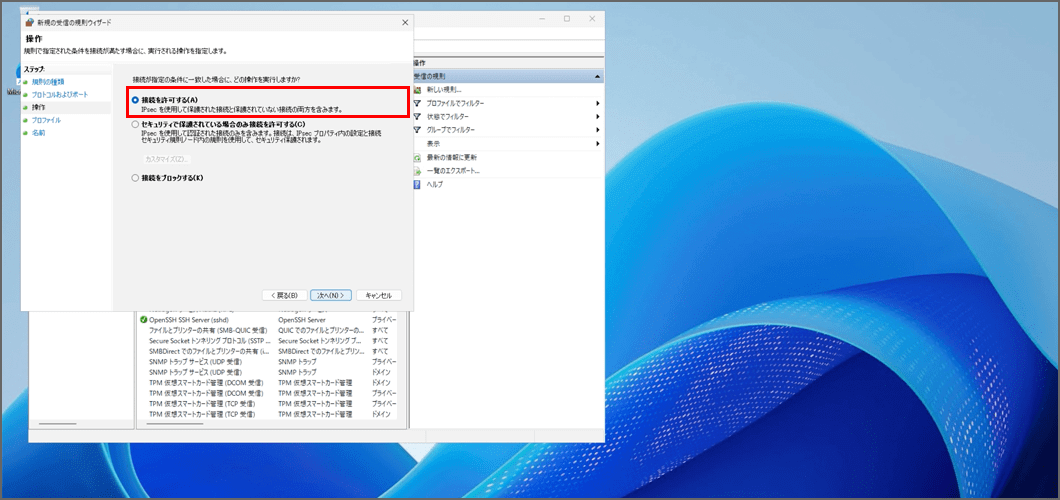This screenshot has height=500, width=1060.
Task: Click the help icon next to ヘルプ
Action: pyautogui.click(x=417, y=184)
